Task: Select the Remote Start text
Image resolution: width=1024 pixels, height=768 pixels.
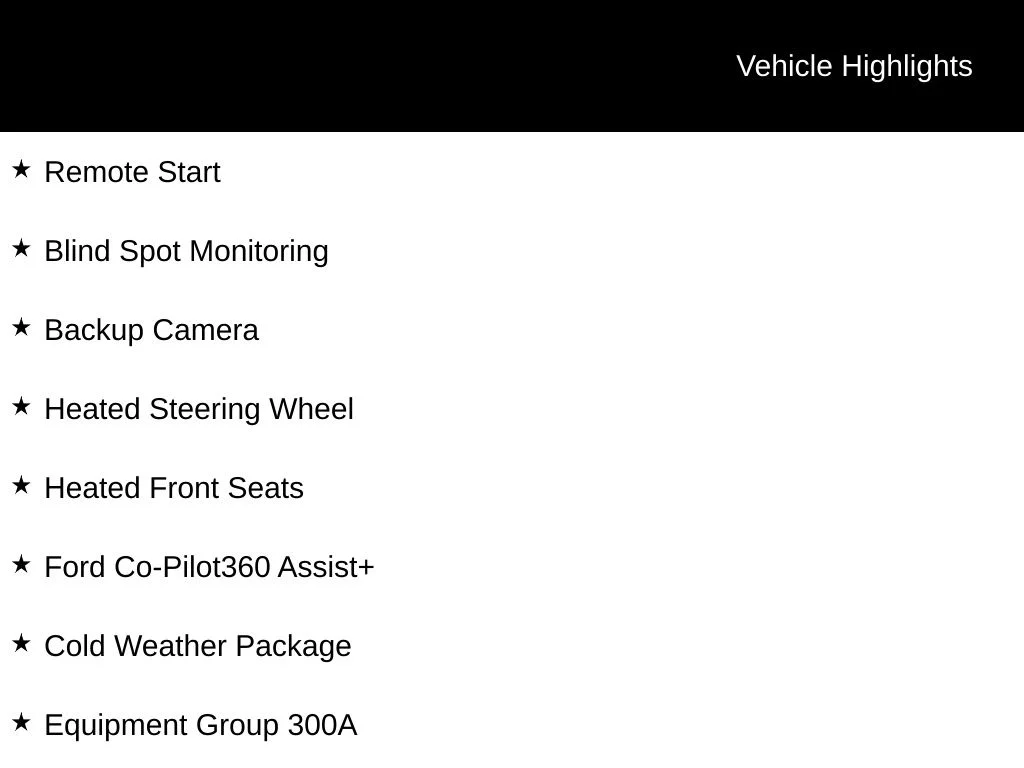Action: tap(133, 172)
